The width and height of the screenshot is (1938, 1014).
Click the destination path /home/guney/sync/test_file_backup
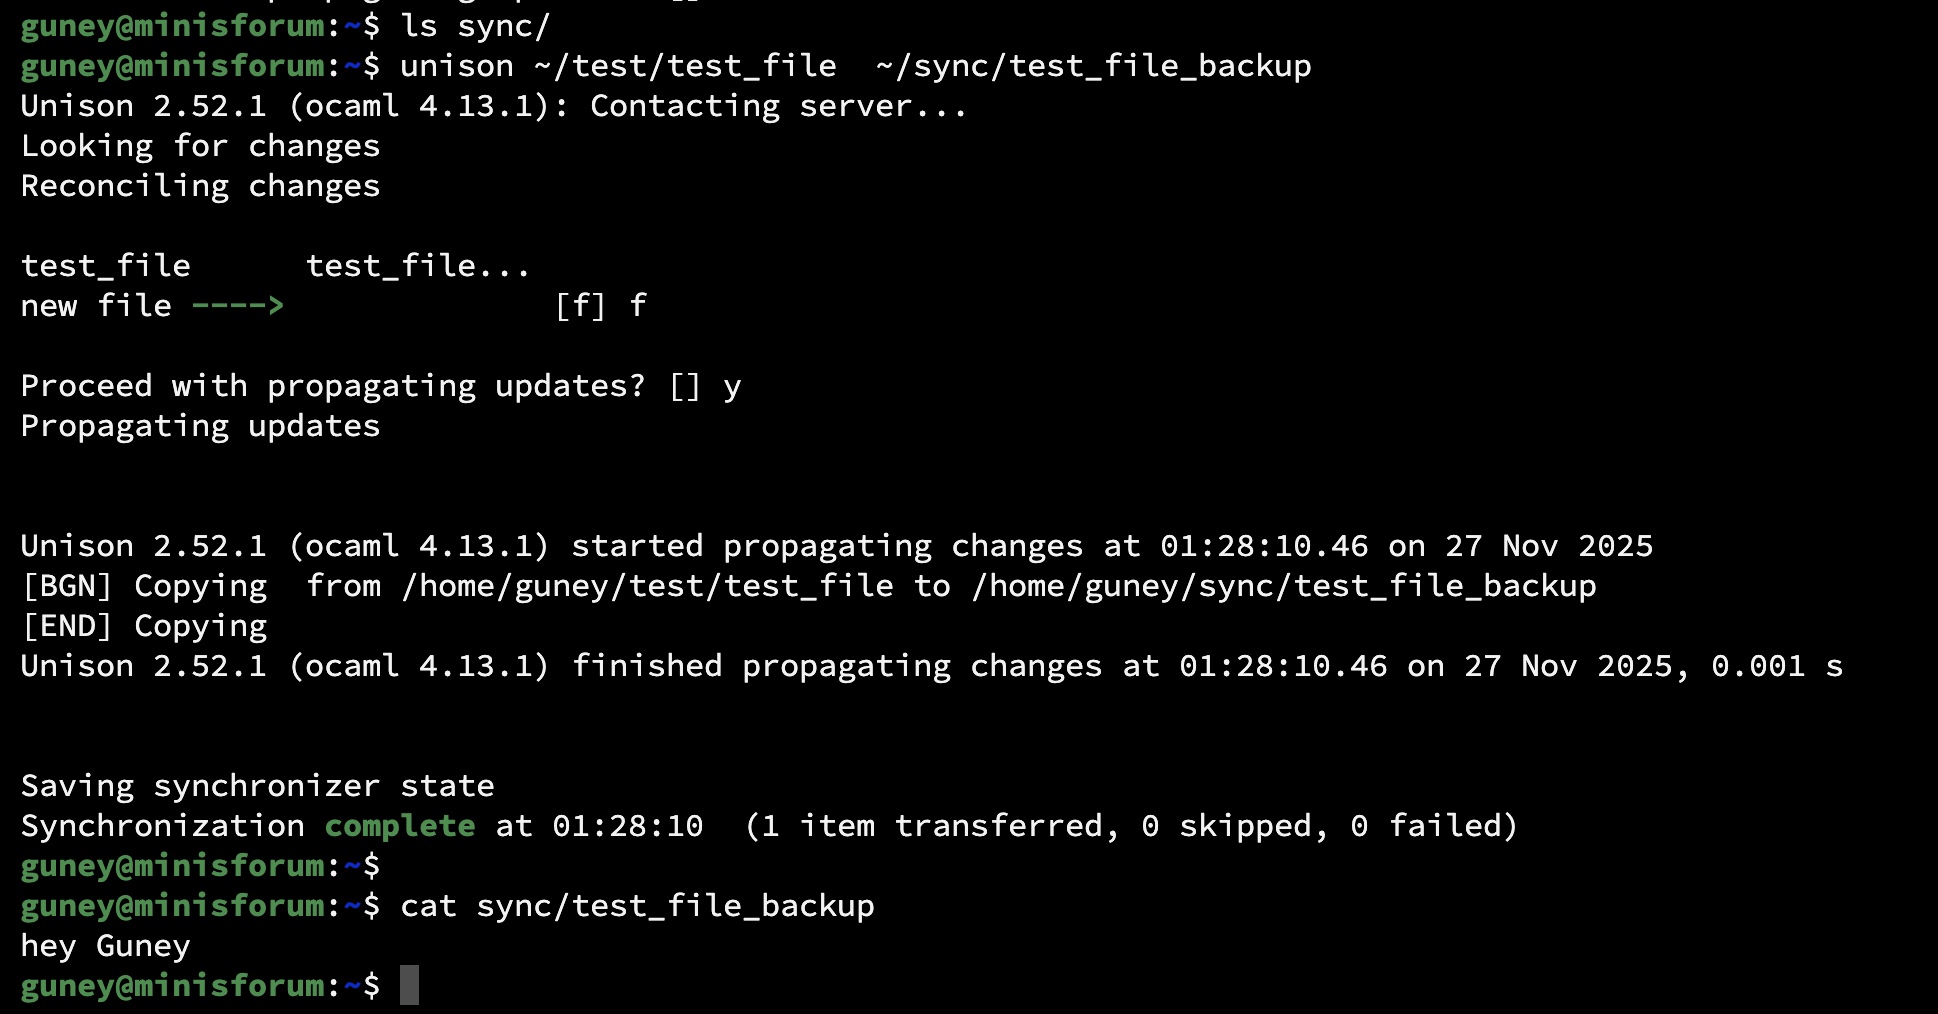tap(1283, 586)
